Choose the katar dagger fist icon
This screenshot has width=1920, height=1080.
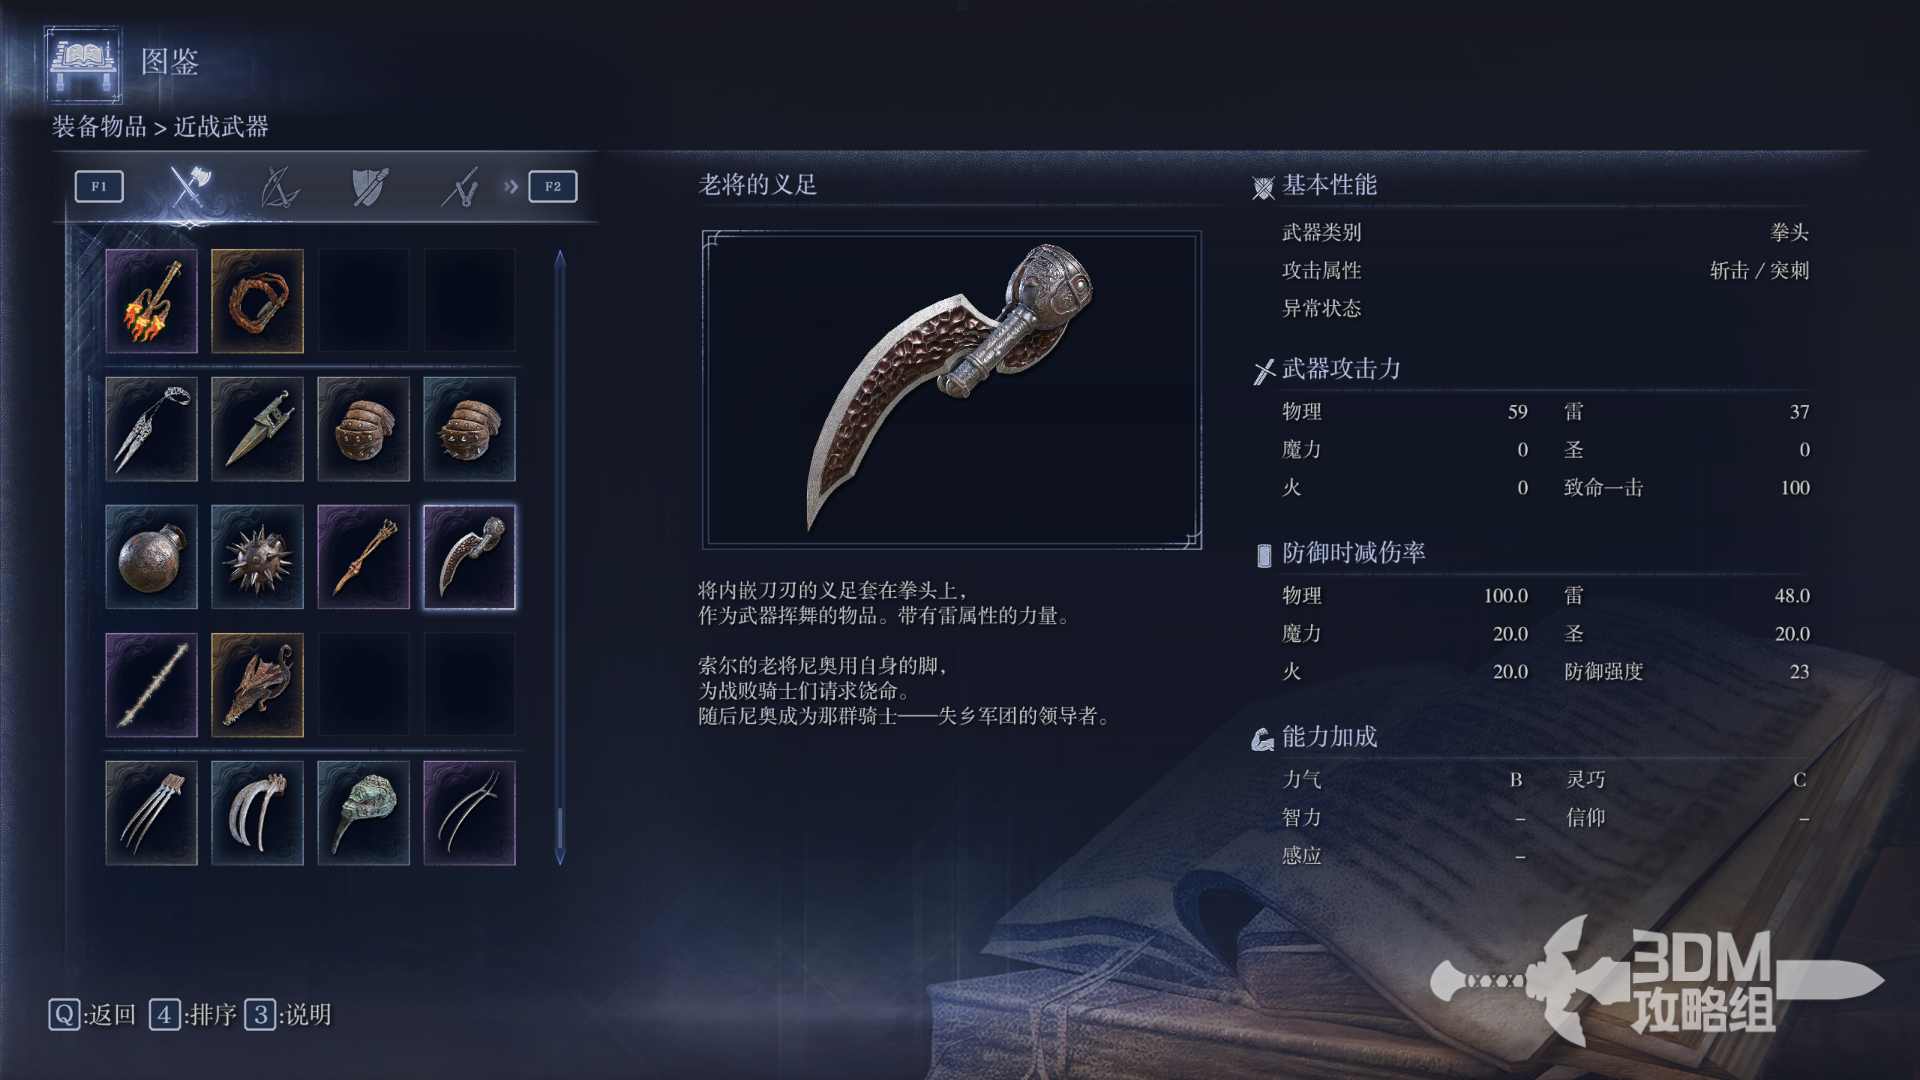point(257,429)
